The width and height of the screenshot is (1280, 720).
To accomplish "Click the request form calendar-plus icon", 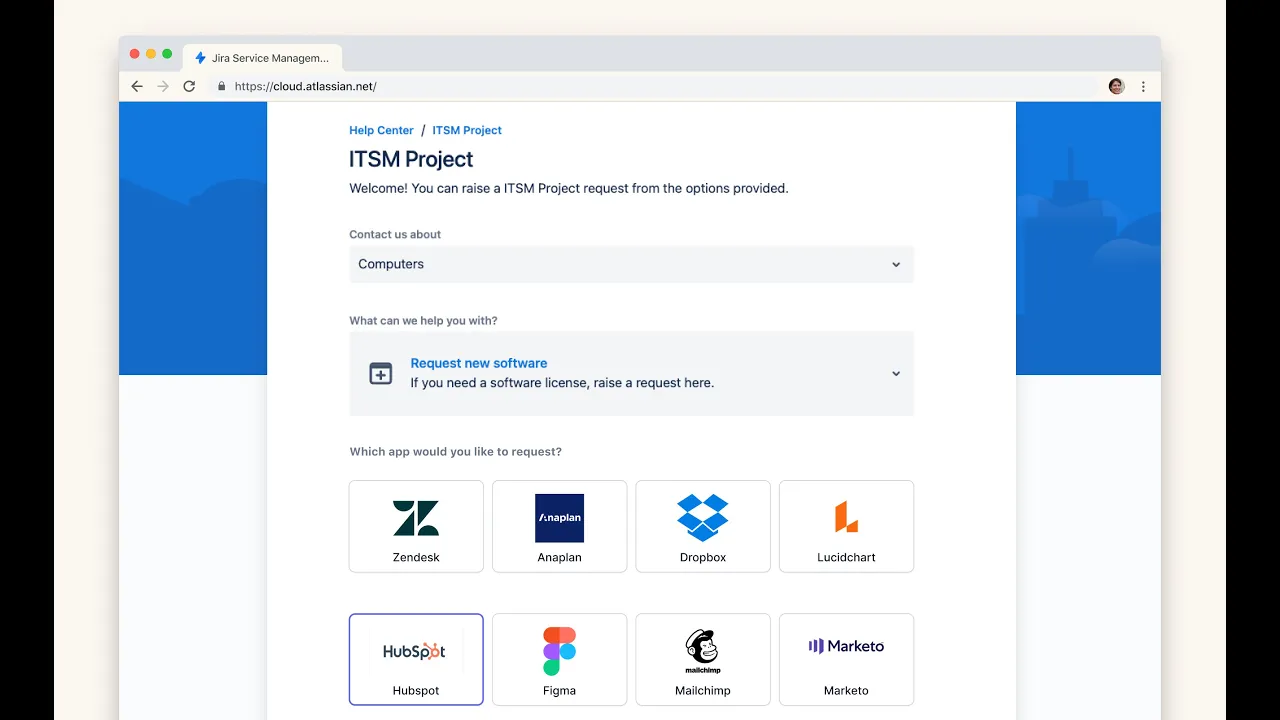I will pyautogui.click(x=381, y=373).
